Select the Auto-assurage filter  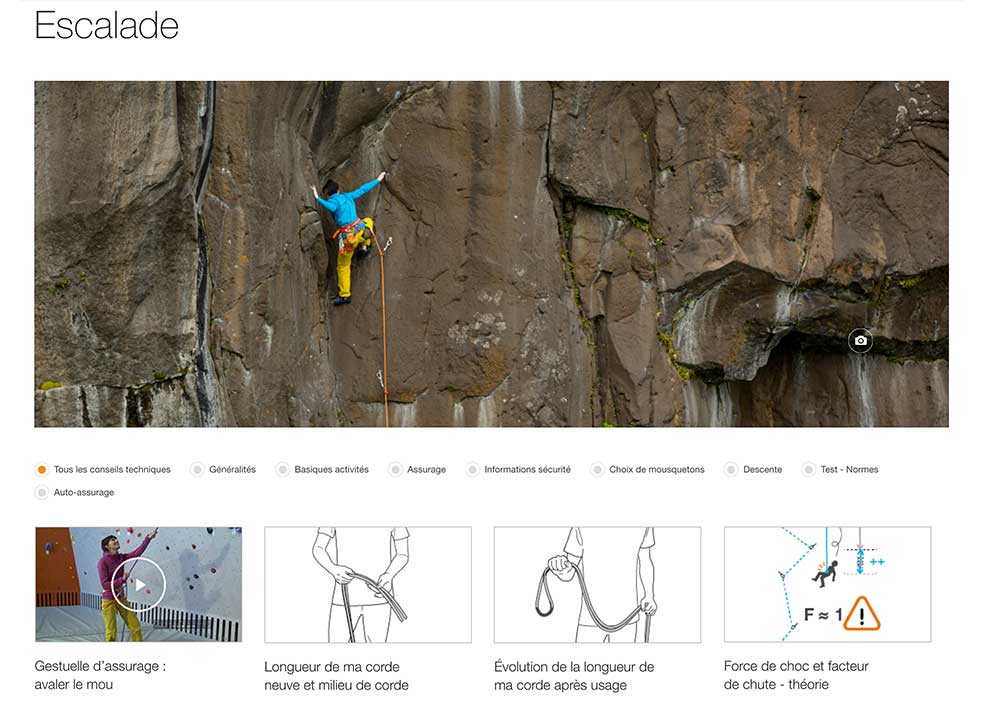[42, 493]
